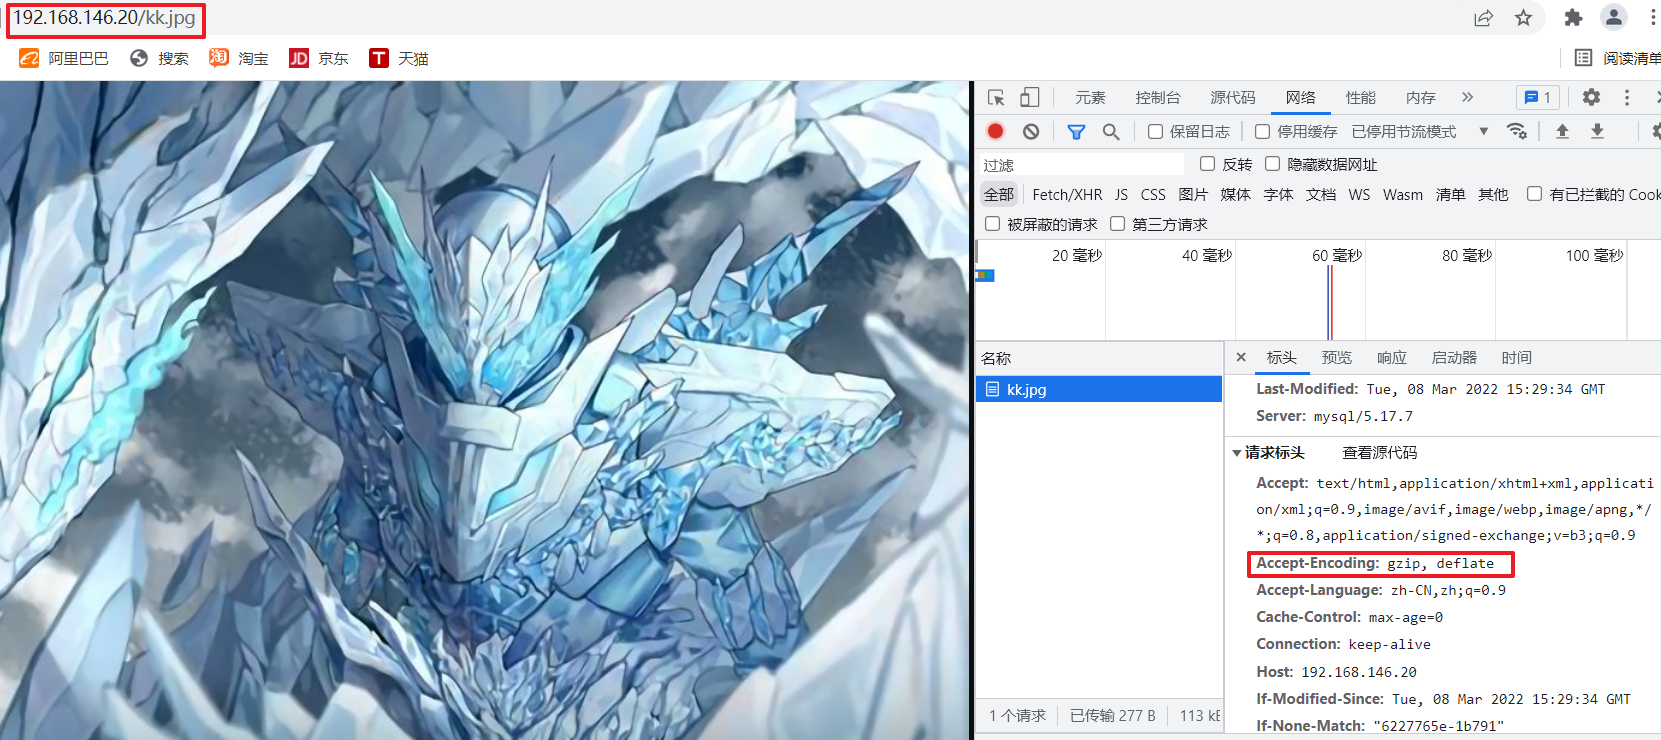This screenshot has height=740, width=1661.
Task: Check the 被屏蔽的请求 checkbox
Action: 992,223
